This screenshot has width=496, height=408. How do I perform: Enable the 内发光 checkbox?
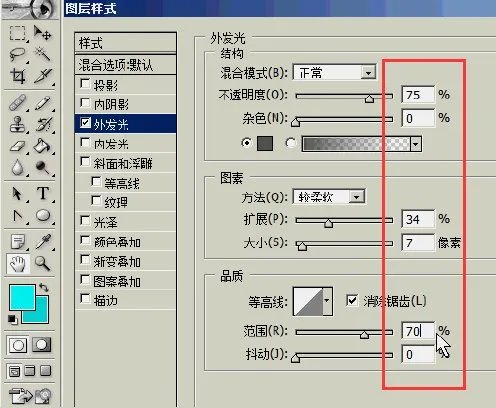pyautogui.click(x=85, y=143)
